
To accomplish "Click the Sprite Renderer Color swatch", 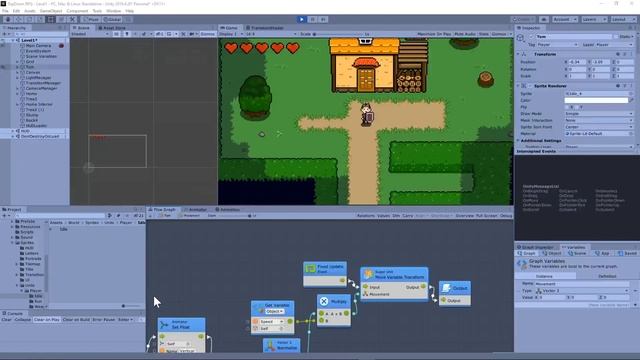I will (596, 100).
